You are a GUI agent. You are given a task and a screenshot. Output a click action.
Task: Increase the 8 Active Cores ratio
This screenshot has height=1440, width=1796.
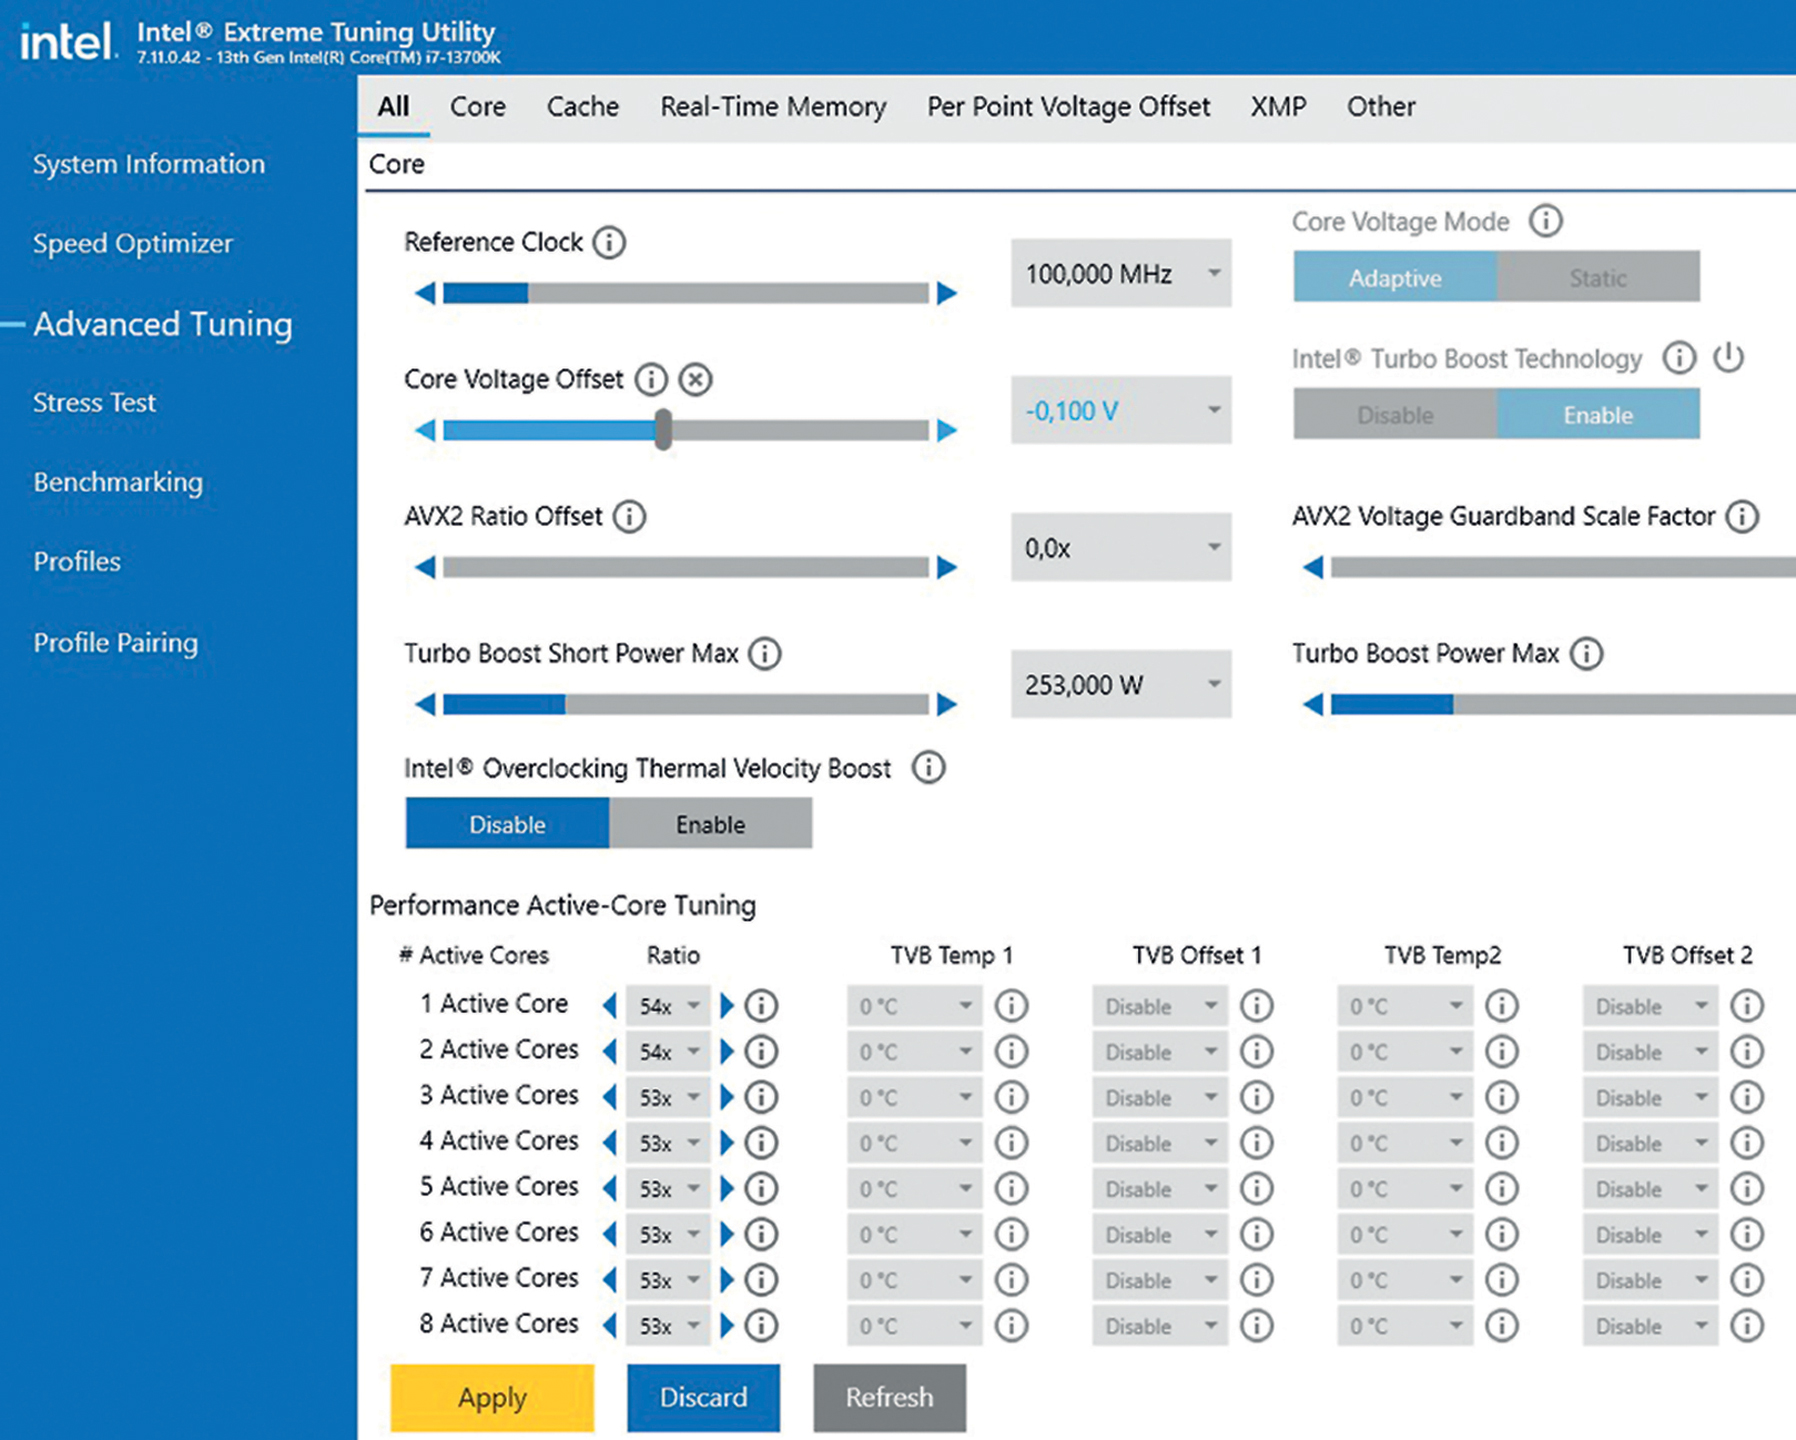(727, 1326)
